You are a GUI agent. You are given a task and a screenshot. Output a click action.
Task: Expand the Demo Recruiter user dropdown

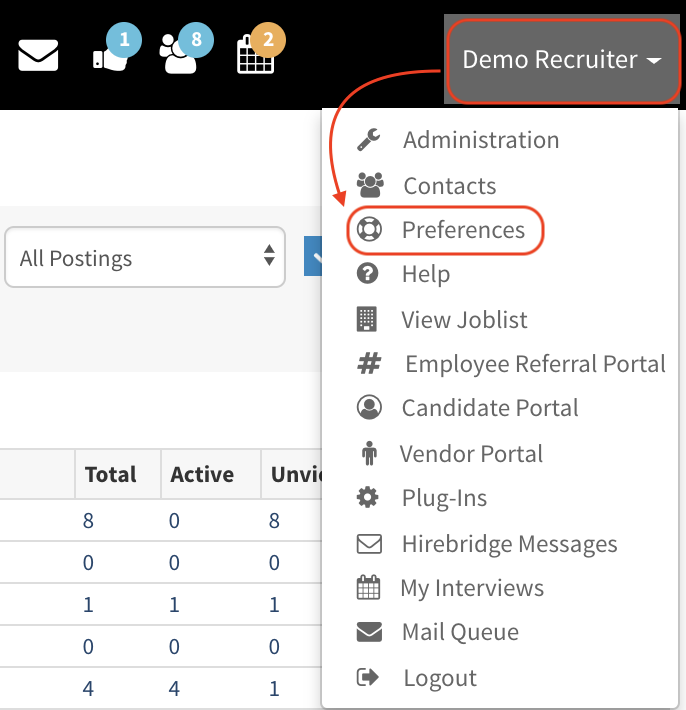[562, 60]
